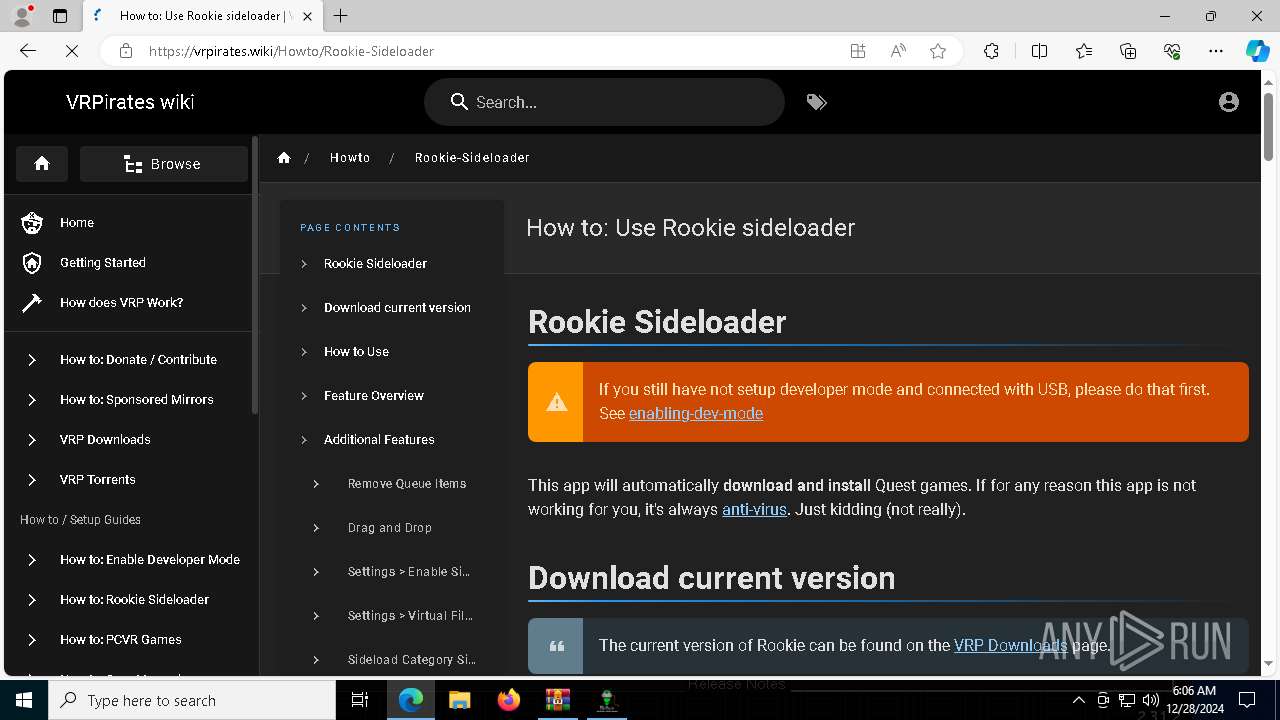Jump to Remove Queue Items in contents
Image resolution: width=1280 pixels, height=720 pixels.
[x=407, y=484]
